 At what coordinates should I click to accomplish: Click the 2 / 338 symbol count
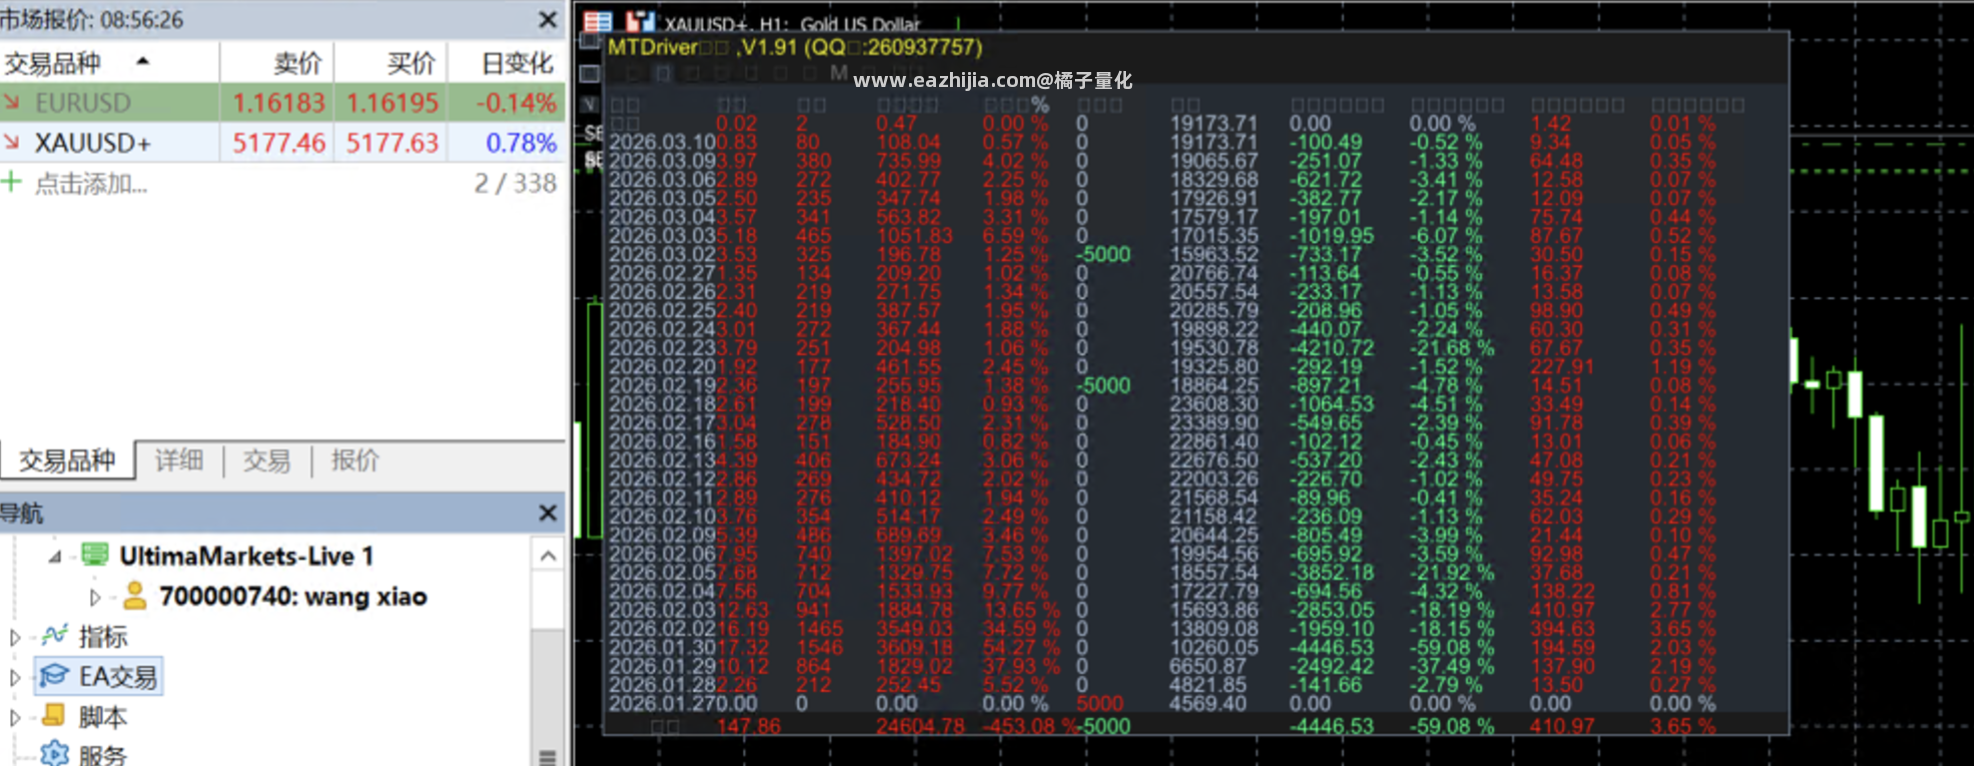point(515,183)
